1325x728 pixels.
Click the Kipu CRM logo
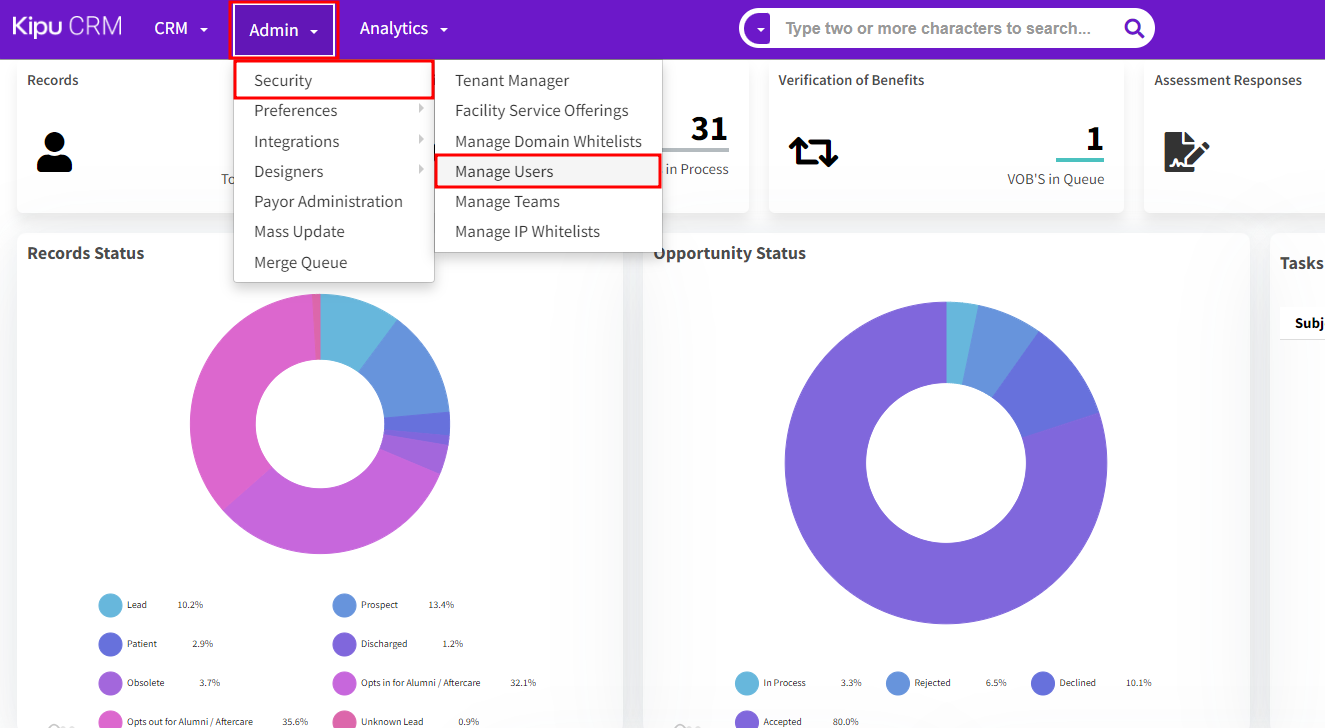coord(67,27)
